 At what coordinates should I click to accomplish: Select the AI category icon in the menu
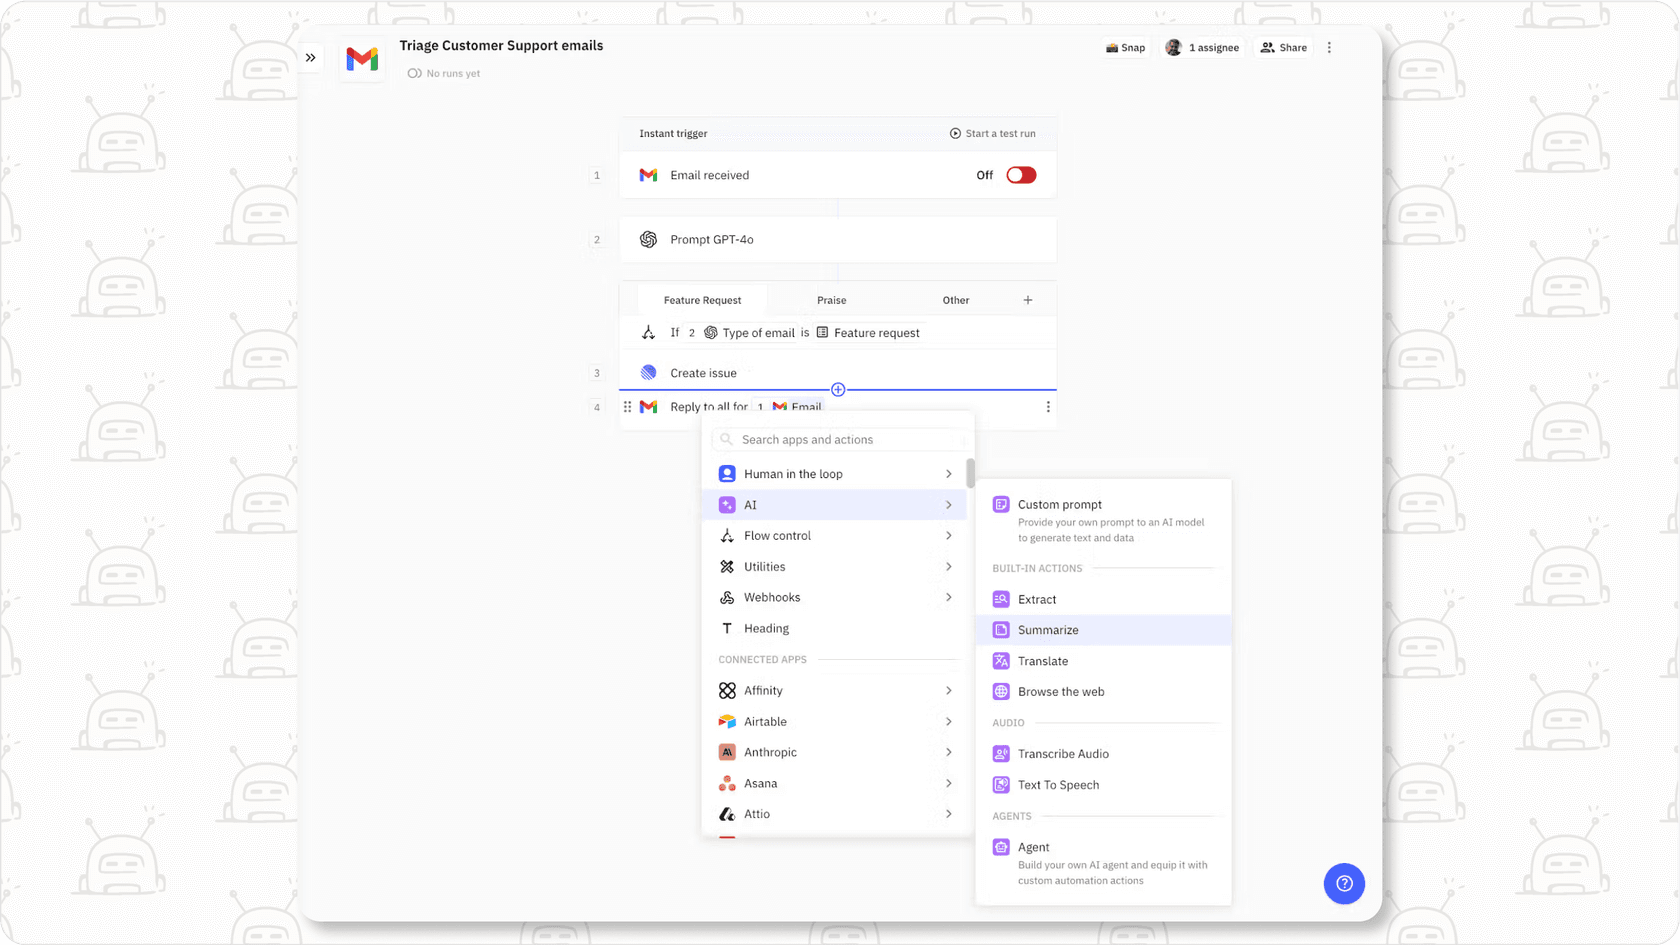pyautogui.click(x=727, y=505)
